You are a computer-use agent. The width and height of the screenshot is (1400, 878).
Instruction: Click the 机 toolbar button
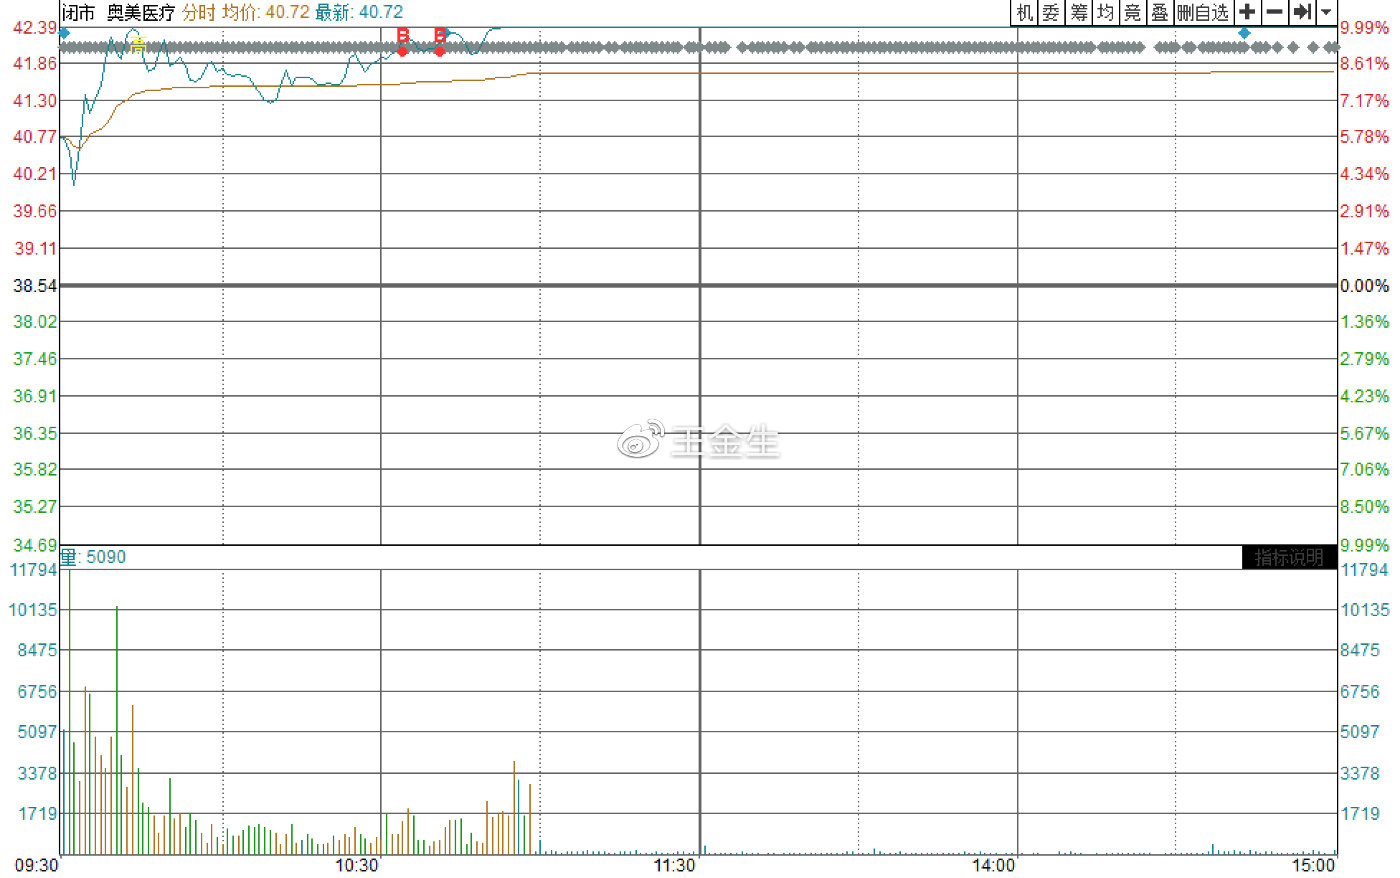1025,12
